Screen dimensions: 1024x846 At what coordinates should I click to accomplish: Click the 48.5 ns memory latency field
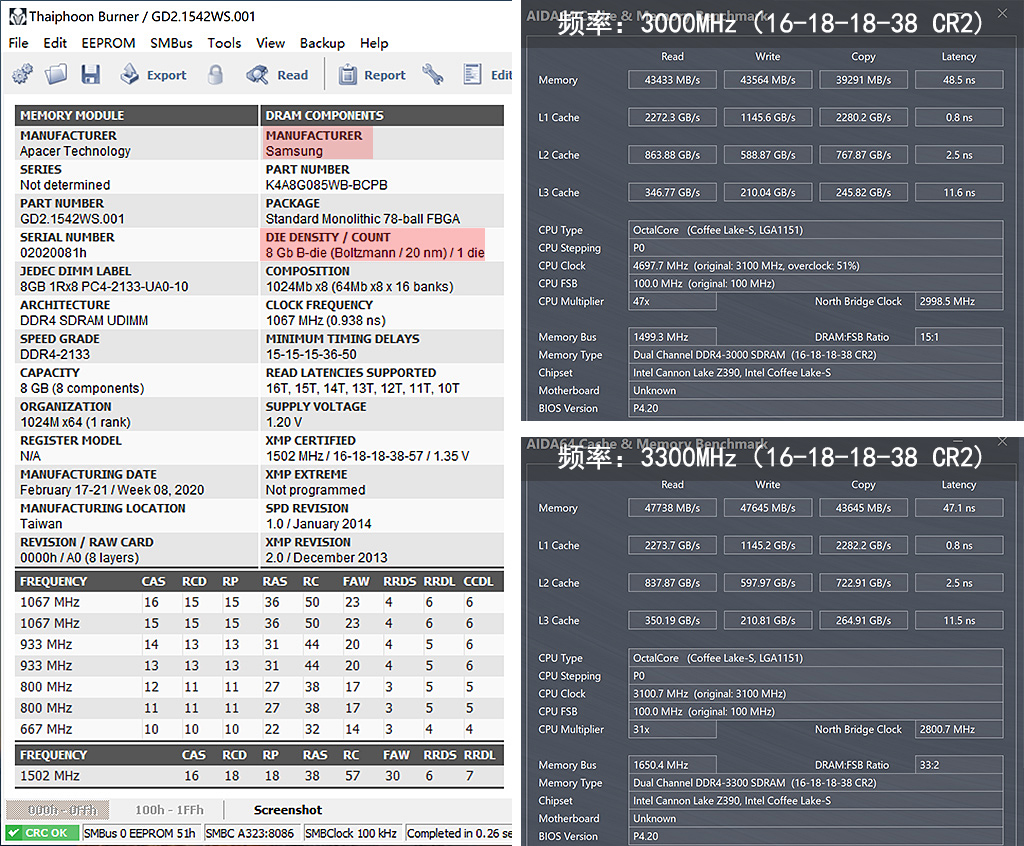(959, 80)
